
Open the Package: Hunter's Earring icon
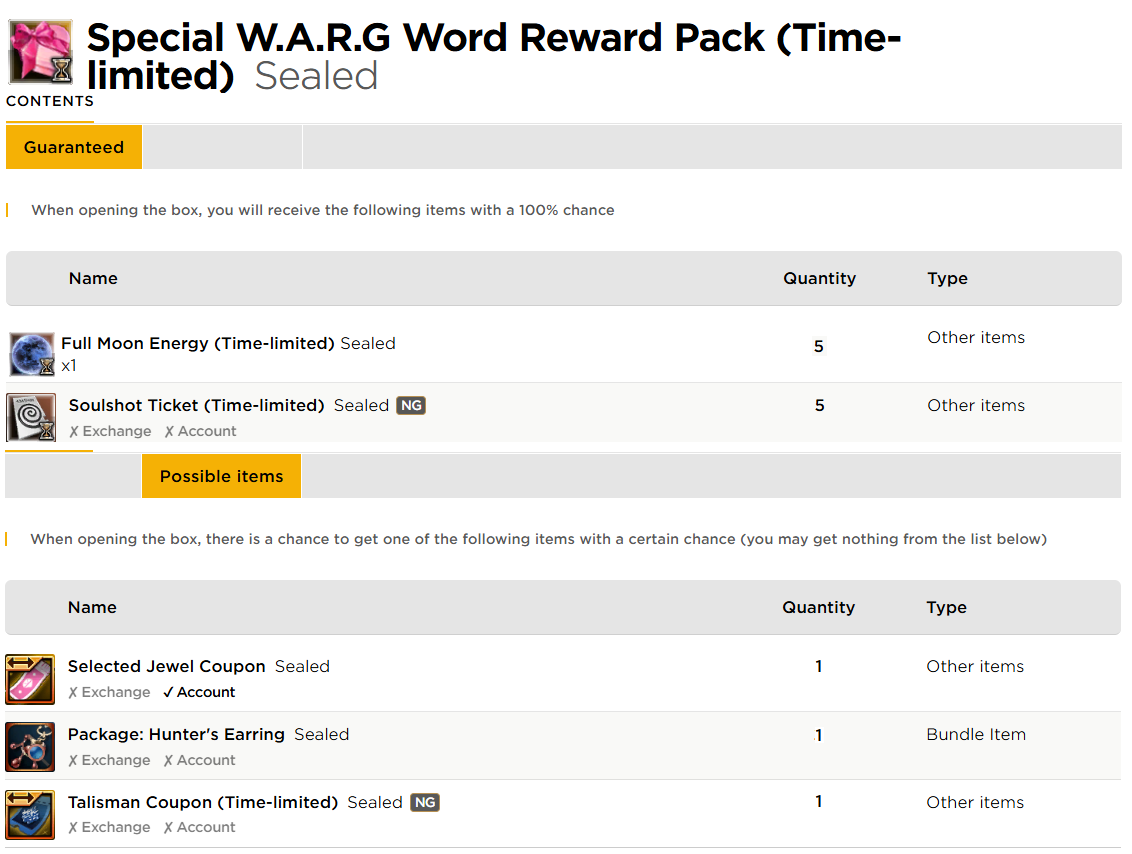click(x=30, y=747)
